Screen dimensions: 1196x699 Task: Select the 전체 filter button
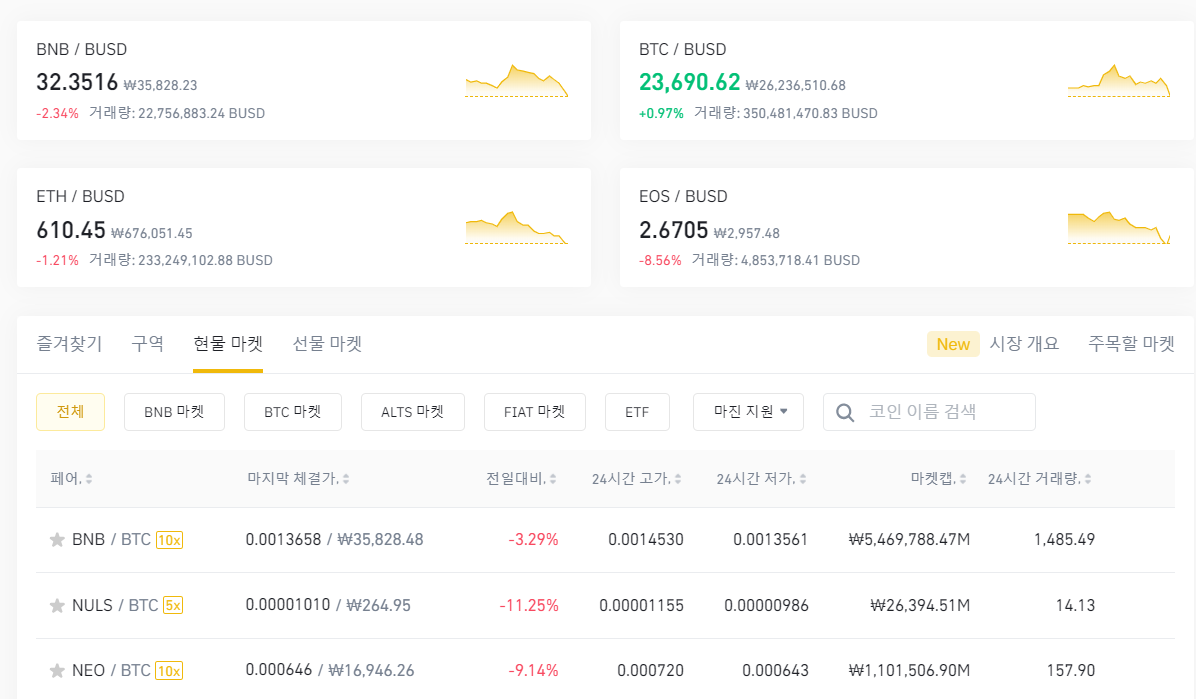pos(70,412)
